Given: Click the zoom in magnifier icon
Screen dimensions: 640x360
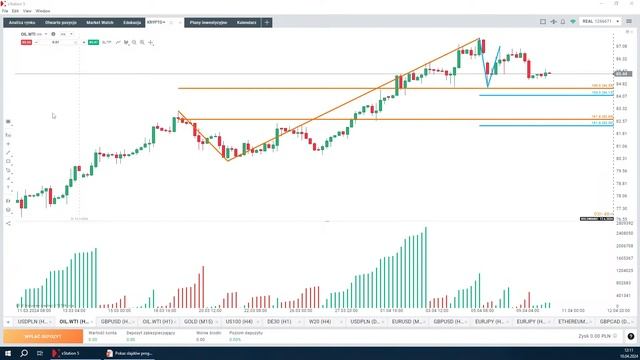Looking at the screenshot, I should coord(142,42).
